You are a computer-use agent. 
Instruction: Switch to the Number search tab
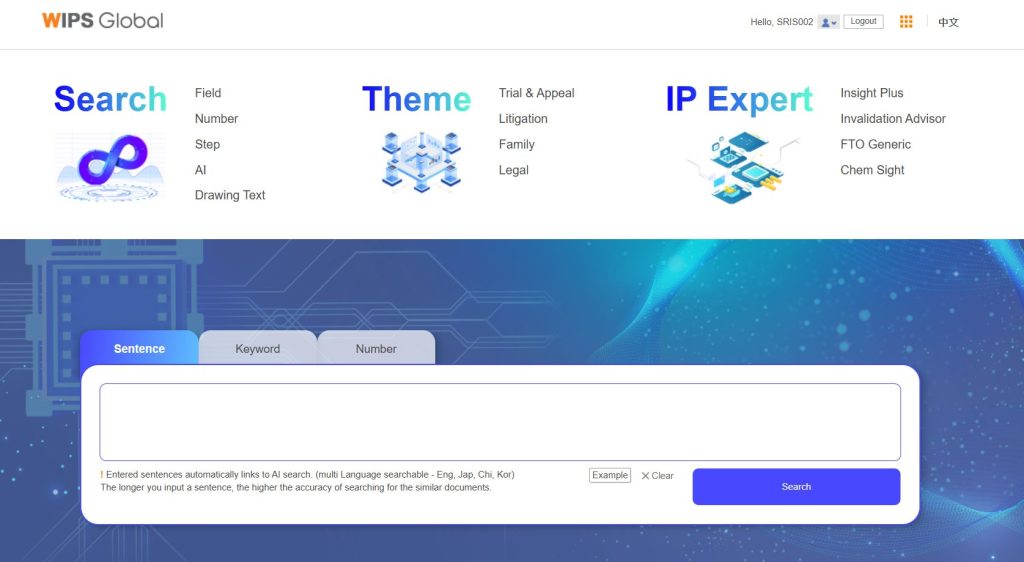point(376,349)
